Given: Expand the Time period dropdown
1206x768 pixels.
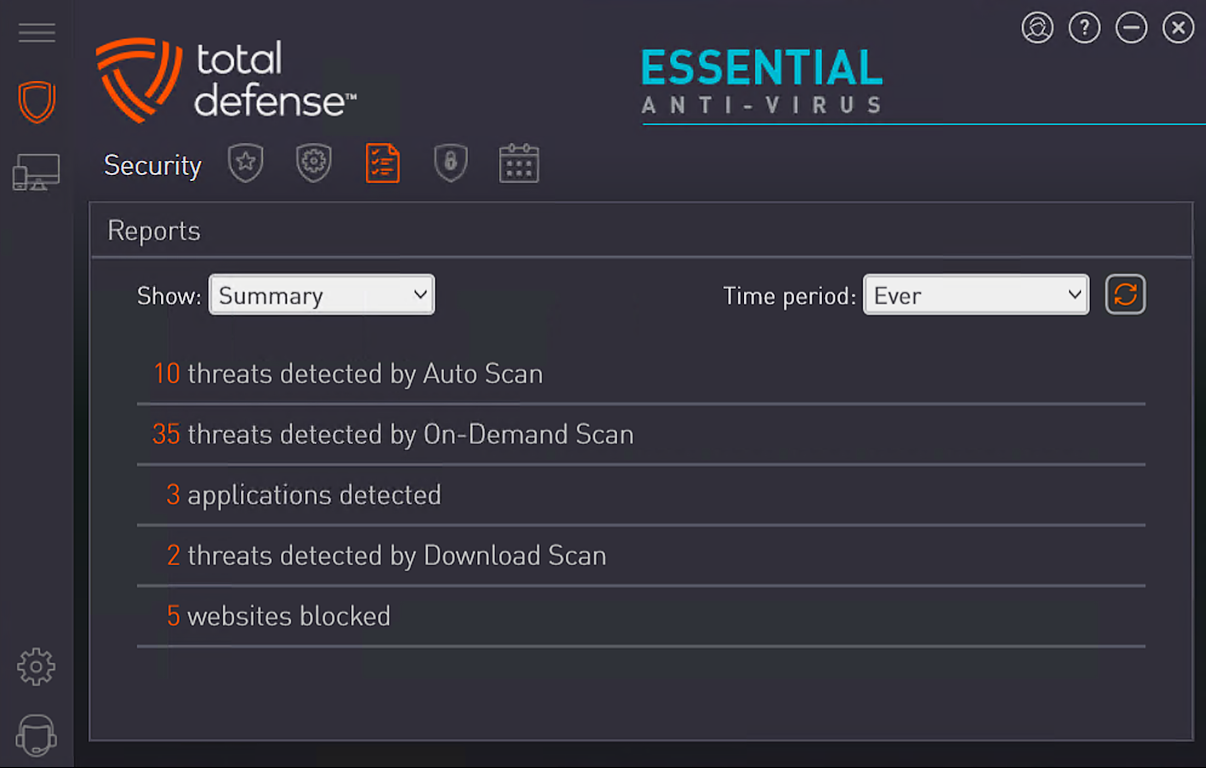Looking at the screenshot, I should 975,295.
